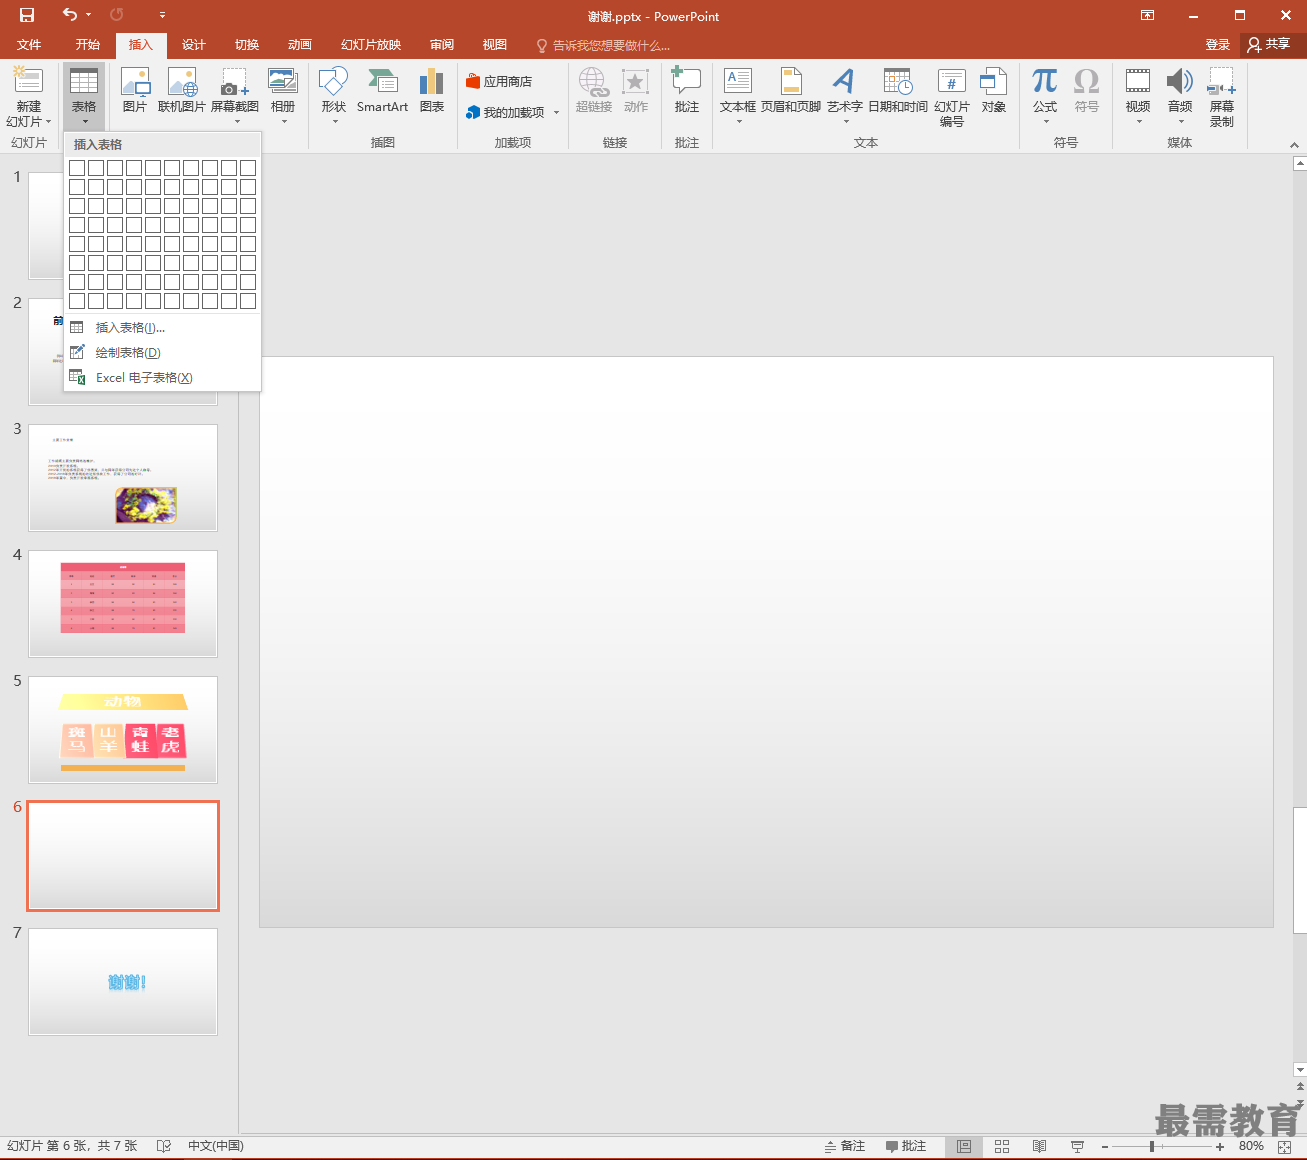Customize the quick access toolbar dropdown
1307x1160 pixels.
[x=163, y=15]
